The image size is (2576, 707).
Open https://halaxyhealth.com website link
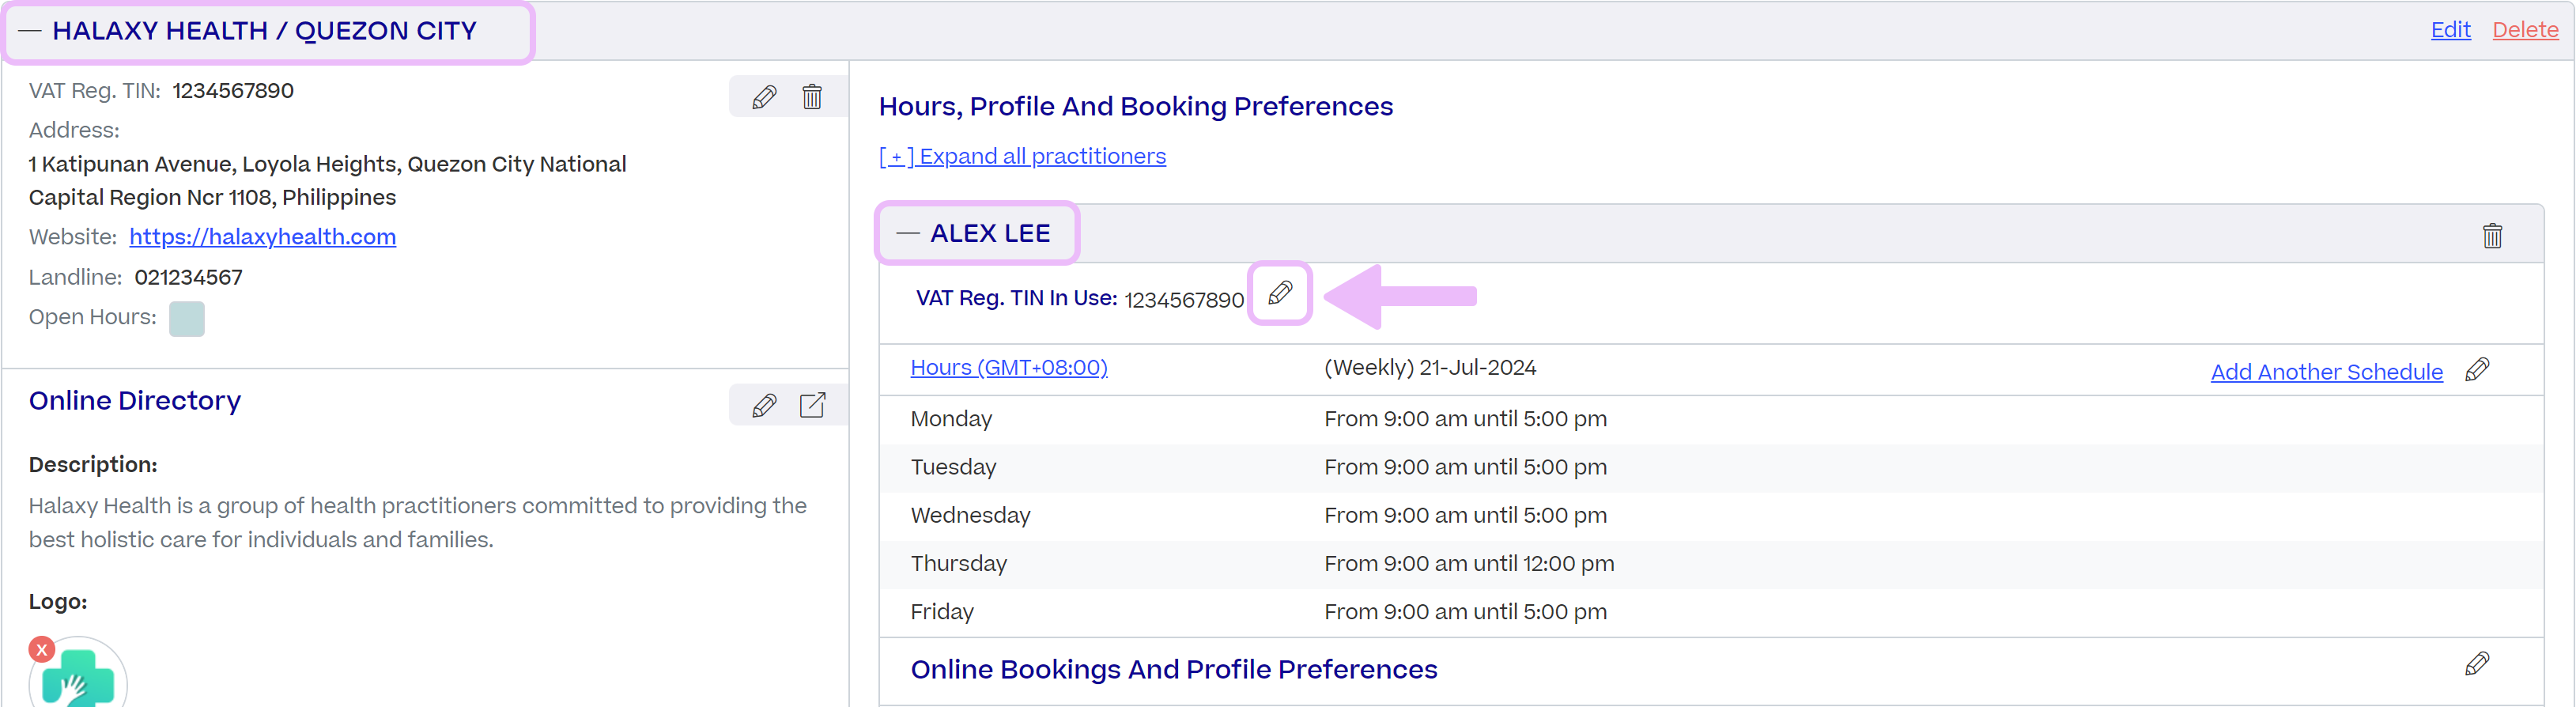point(262,237)
